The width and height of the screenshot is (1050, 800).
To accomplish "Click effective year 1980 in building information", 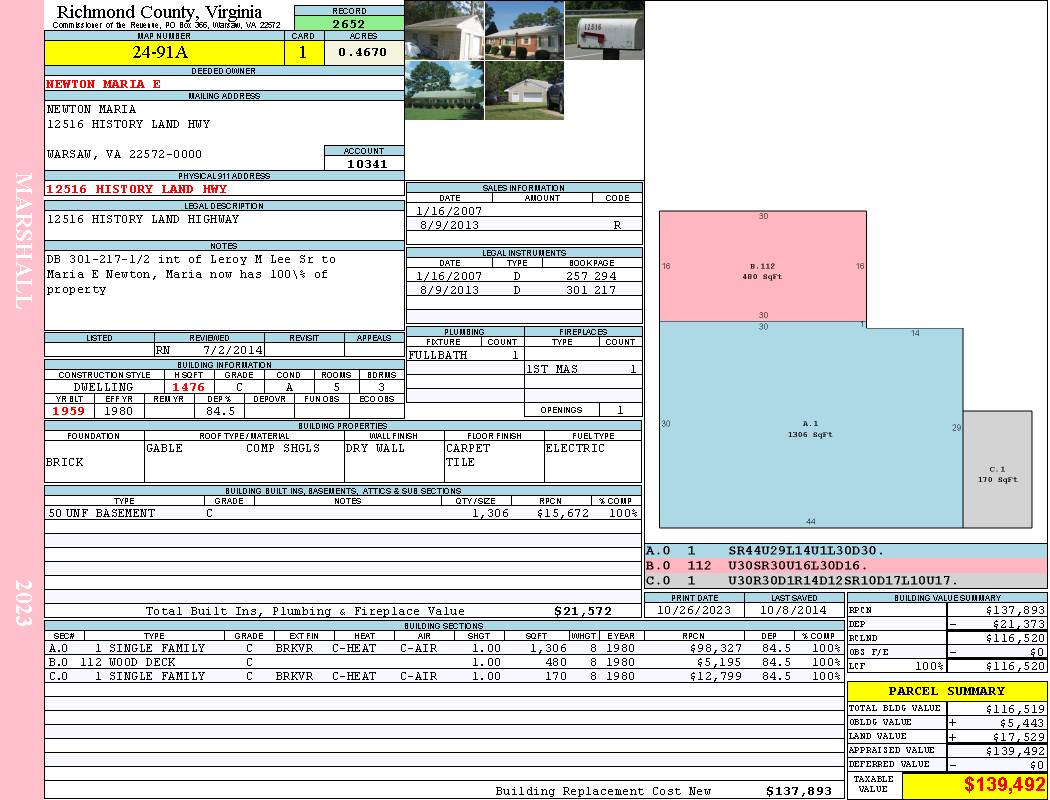I will pyautogui.click(x=119, y=411).
